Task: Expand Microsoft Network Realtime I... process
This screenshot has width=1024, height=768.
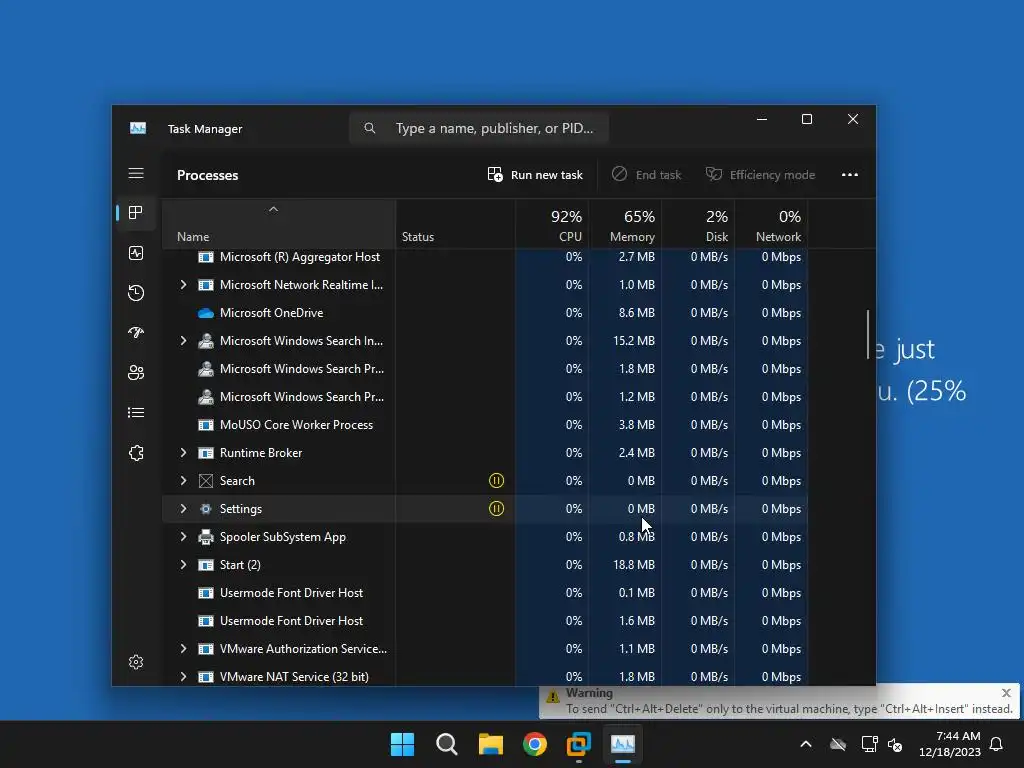Action: [x=184, y=285]
